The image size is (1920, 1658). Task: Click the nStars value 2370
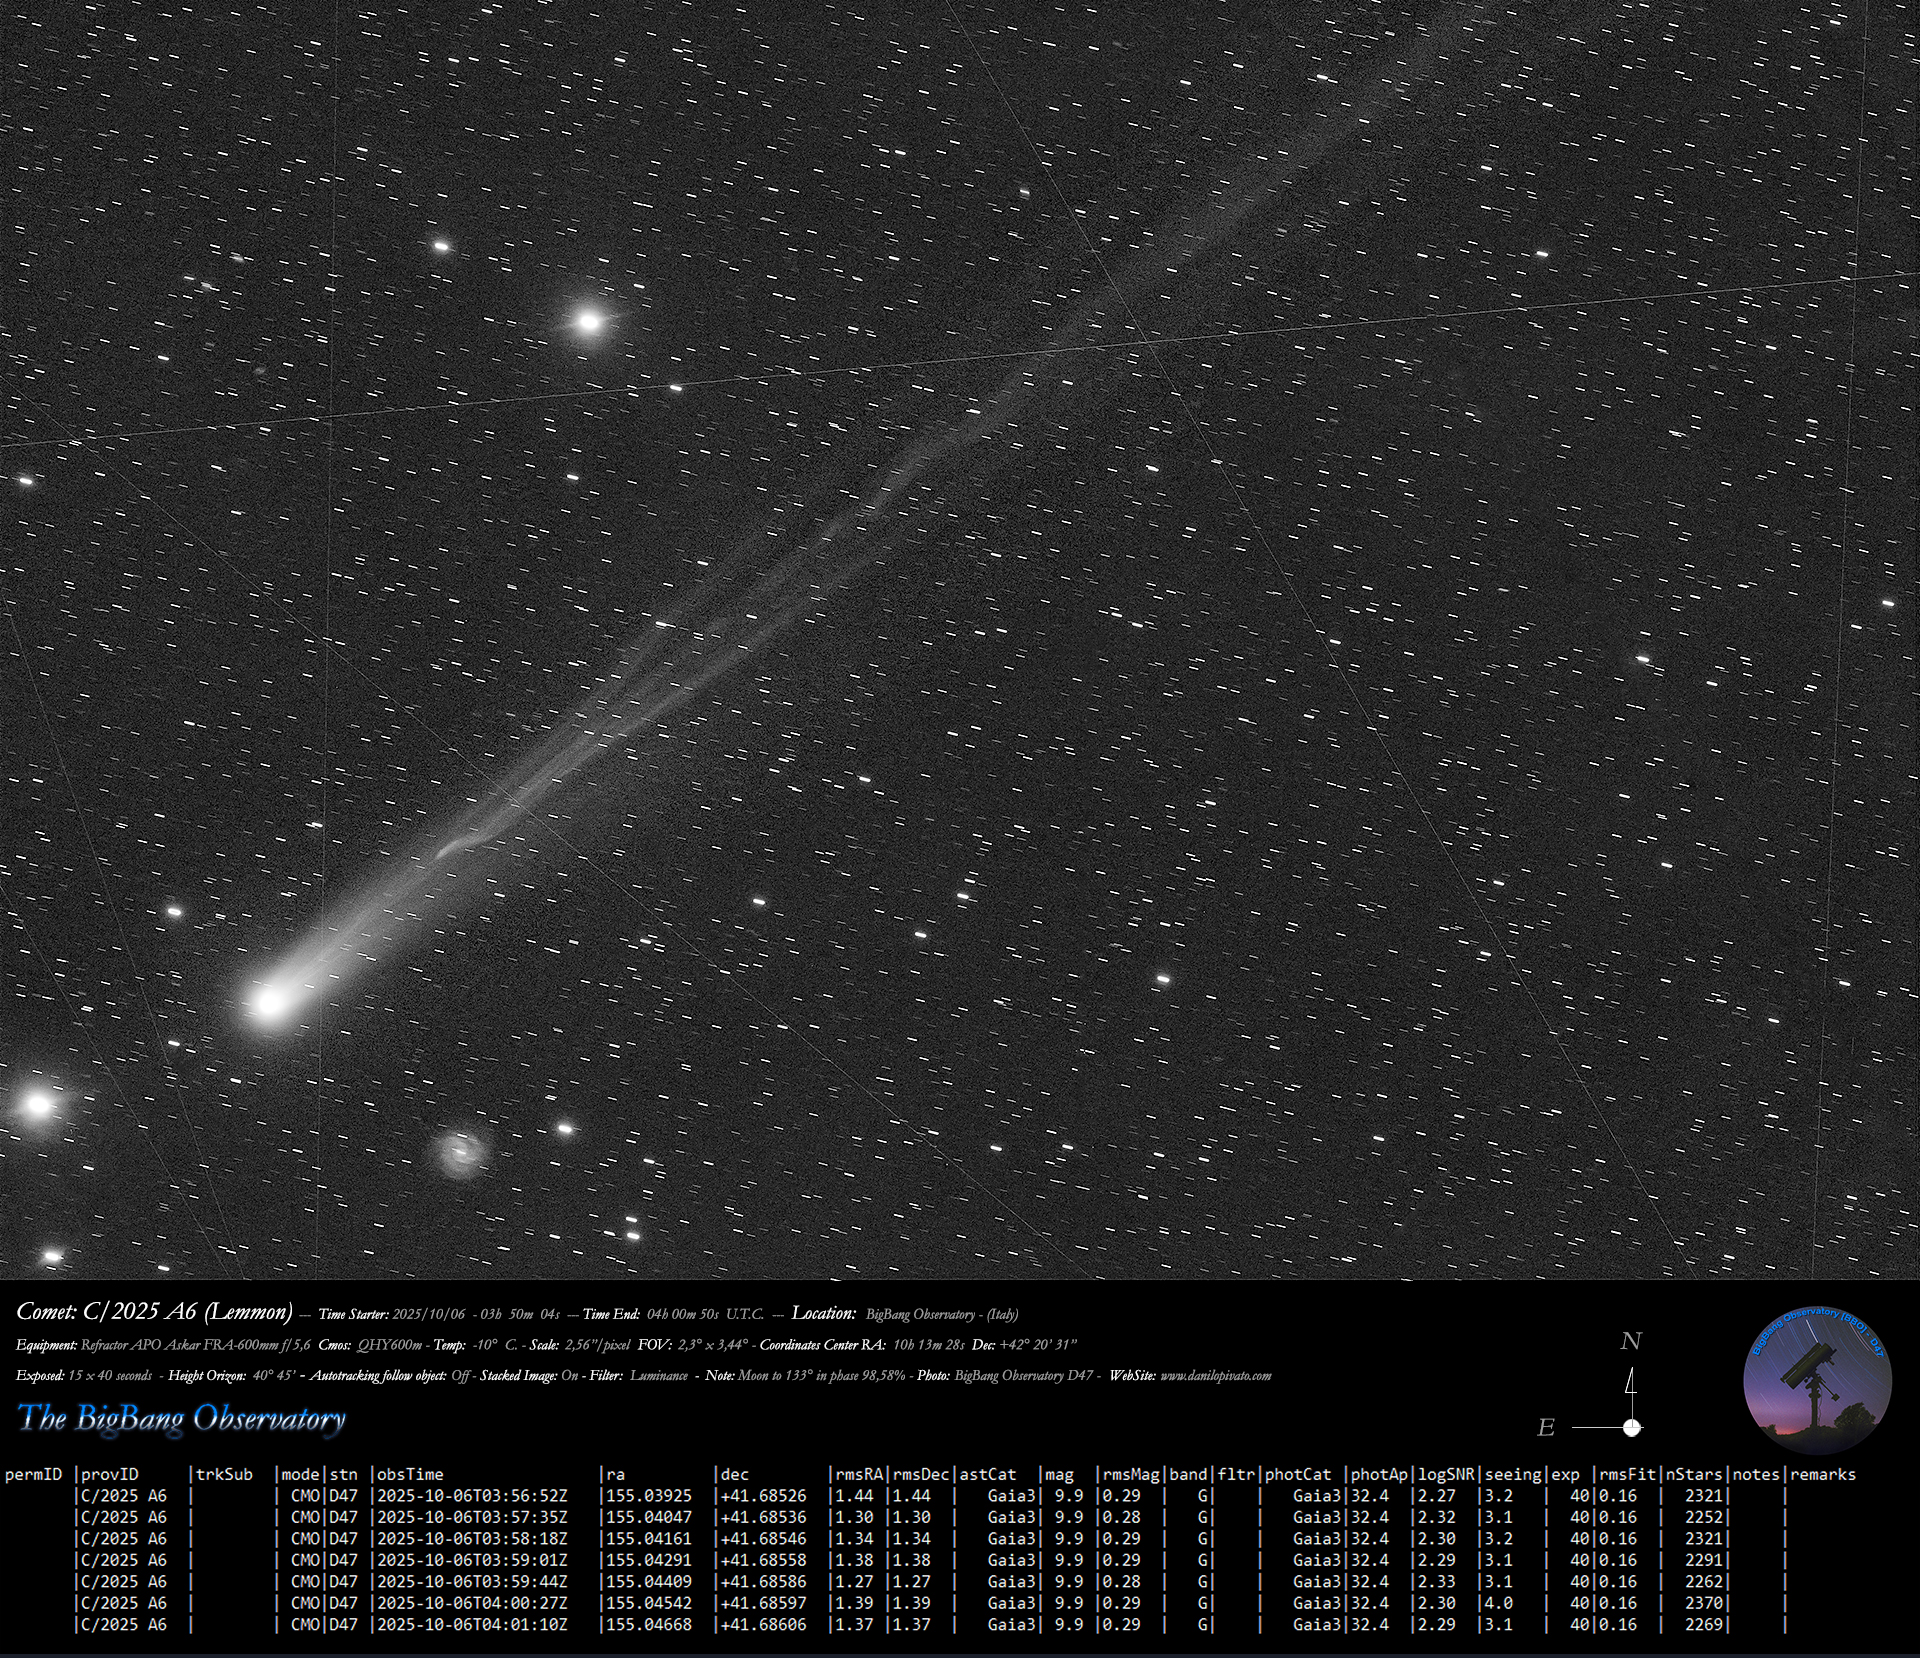1703,1603
